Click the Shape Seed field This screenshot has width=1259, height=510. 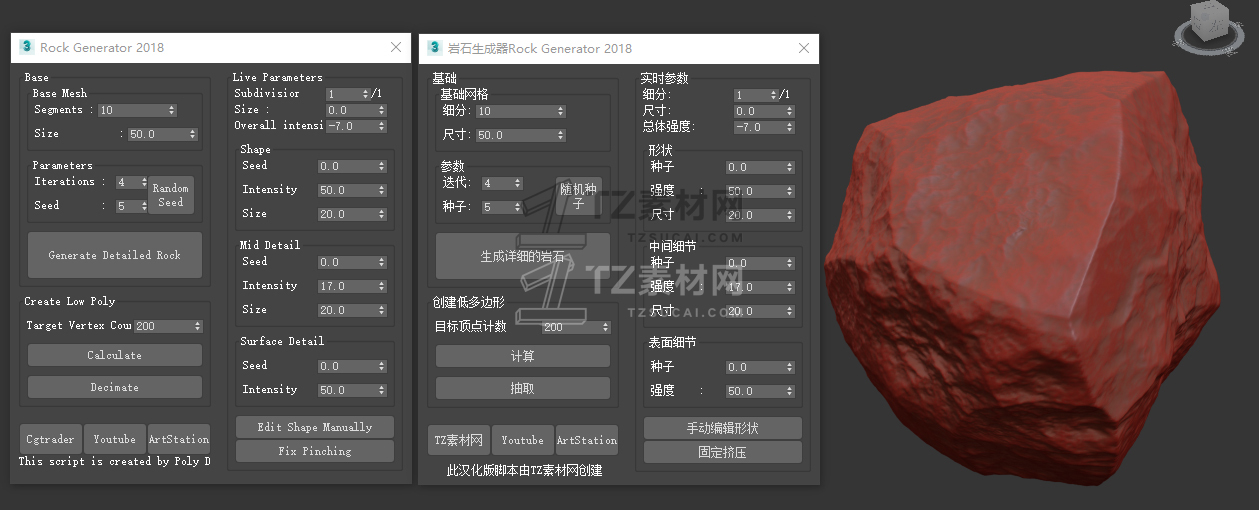347,166
